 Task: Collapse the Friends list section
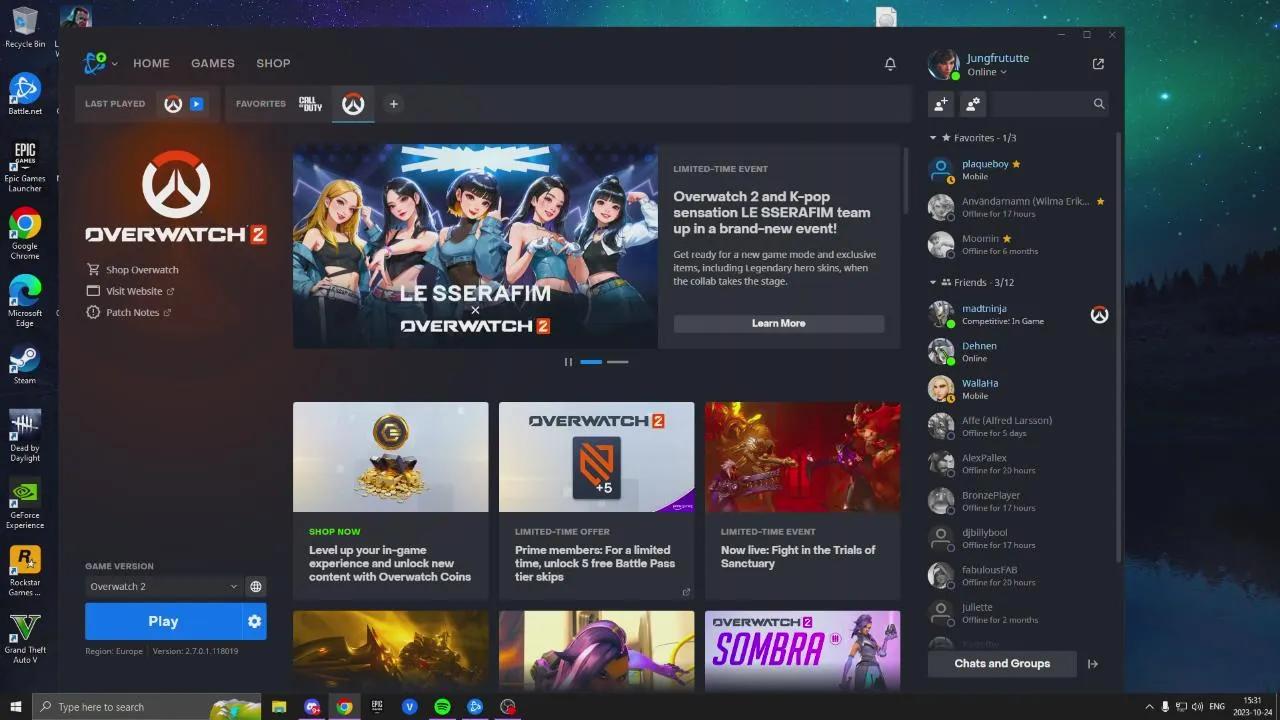933,283
